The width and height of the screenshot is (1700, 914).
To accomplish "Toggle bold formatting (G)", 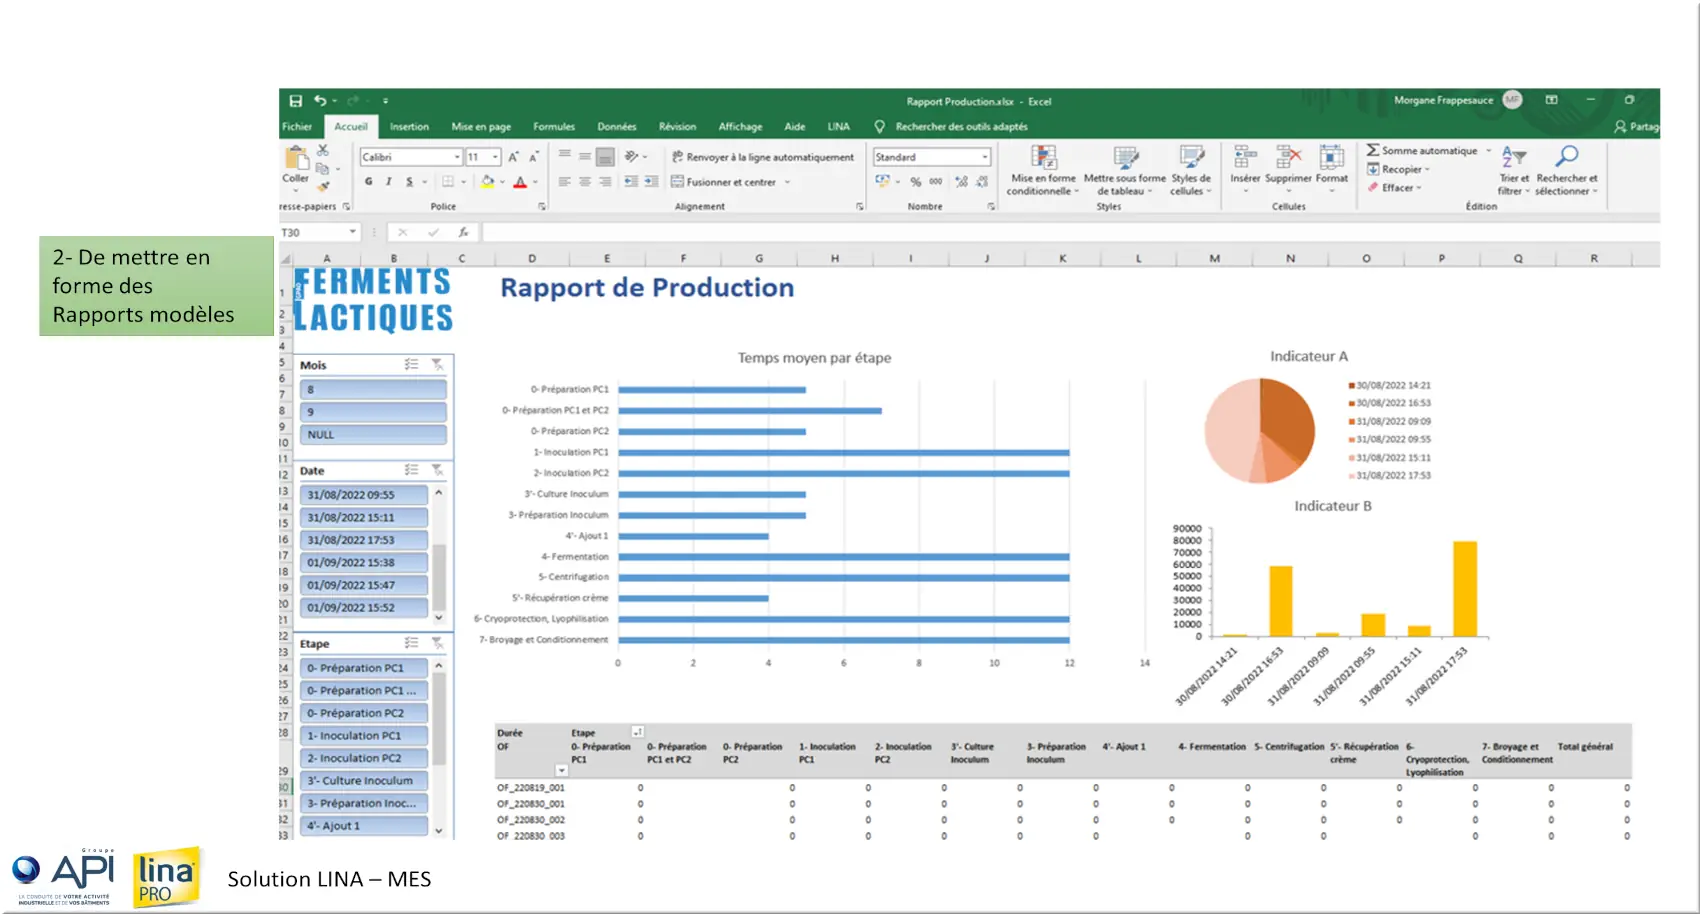I will pos(369,182).
